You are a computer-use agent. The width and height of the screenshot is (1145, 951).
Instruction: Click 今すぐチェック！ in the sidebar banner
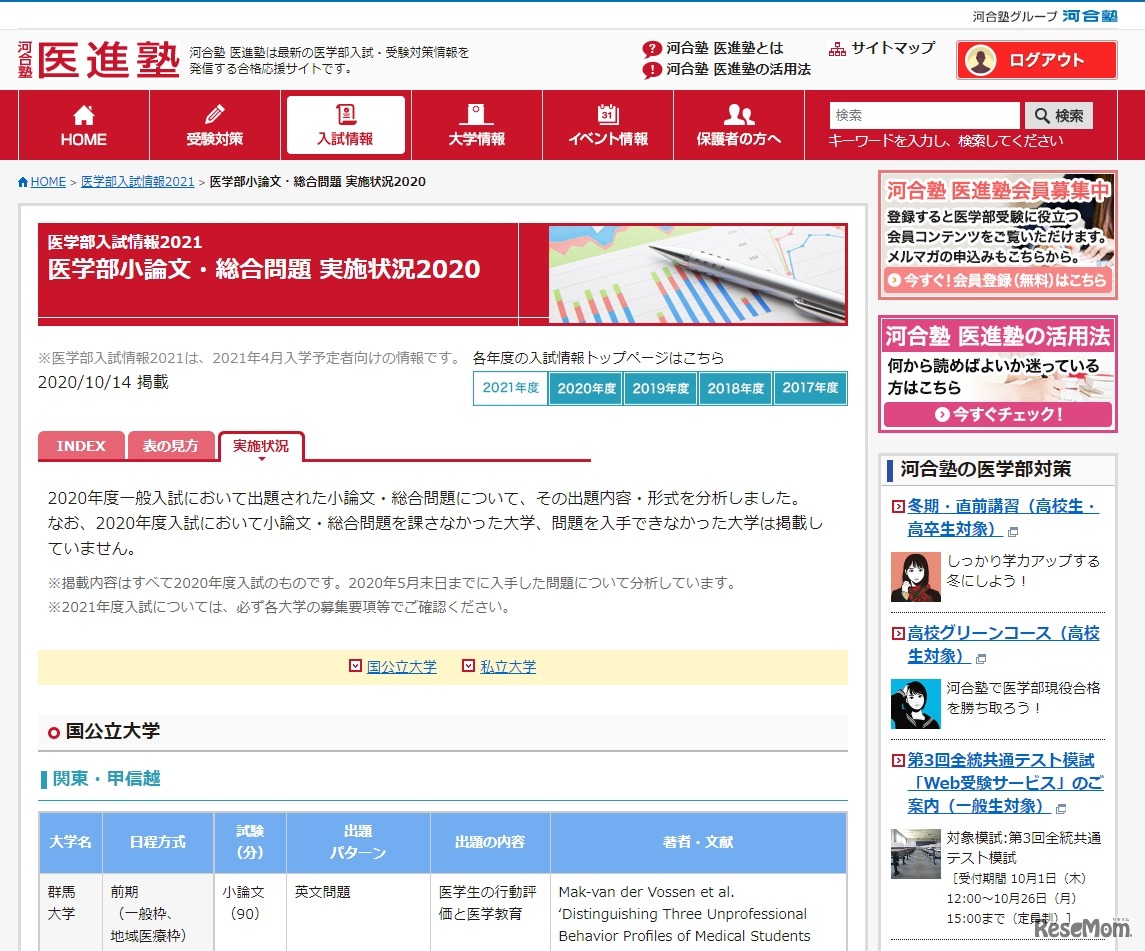[x=997, y=413]
